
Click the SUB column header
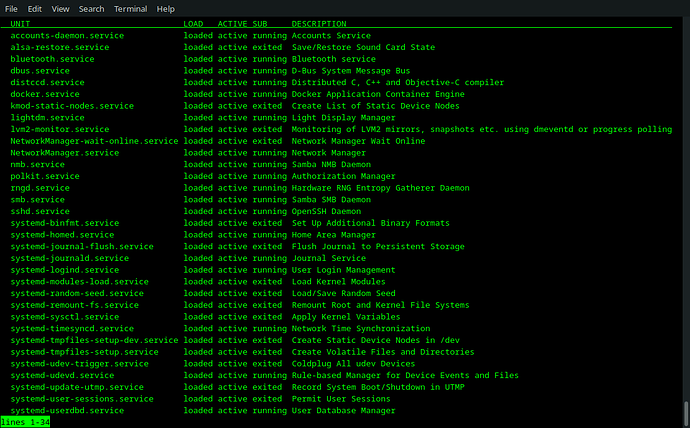(x=260, y=24)
